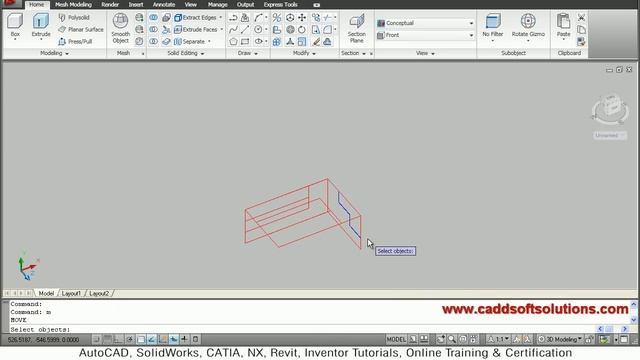Toggle Grid display in status bar
This screenshot has height=360, width=640.
107,339
